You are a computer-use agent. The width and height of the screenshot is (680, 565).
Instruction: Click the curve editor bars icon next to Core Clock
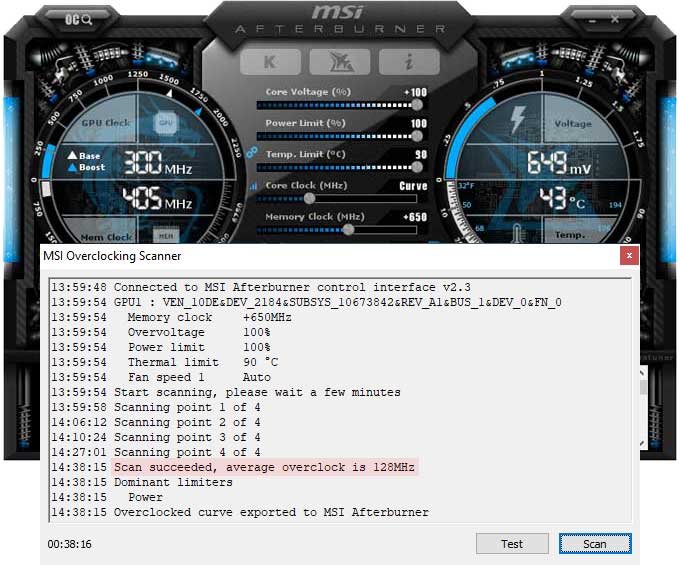click(x=253, y=186)
